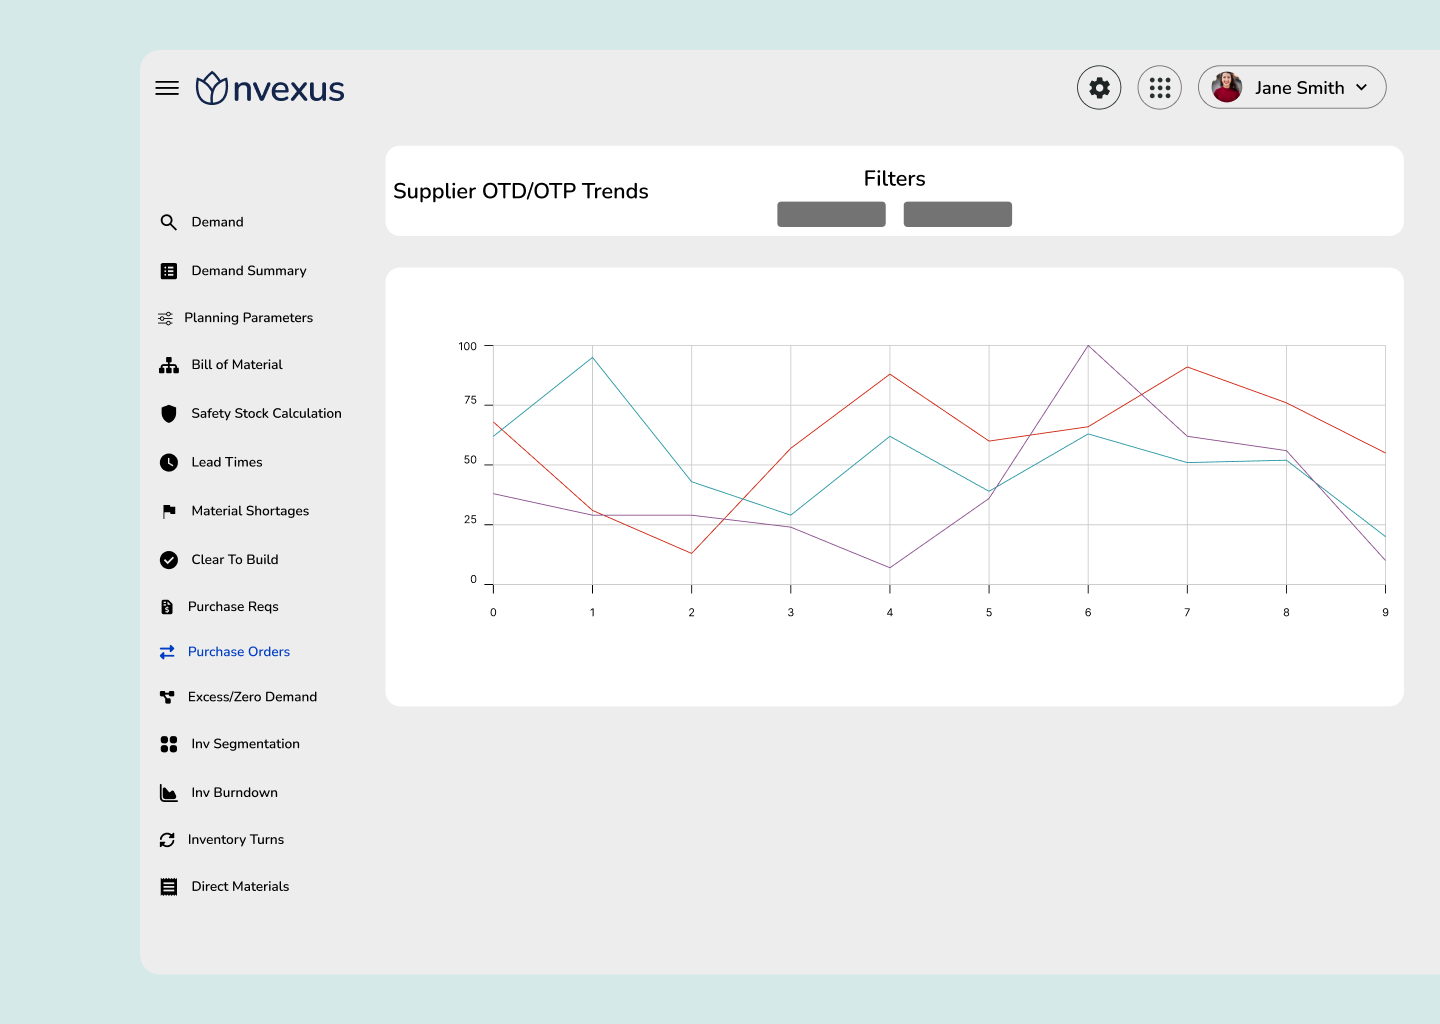Navigate to Bill of Material

237,365
